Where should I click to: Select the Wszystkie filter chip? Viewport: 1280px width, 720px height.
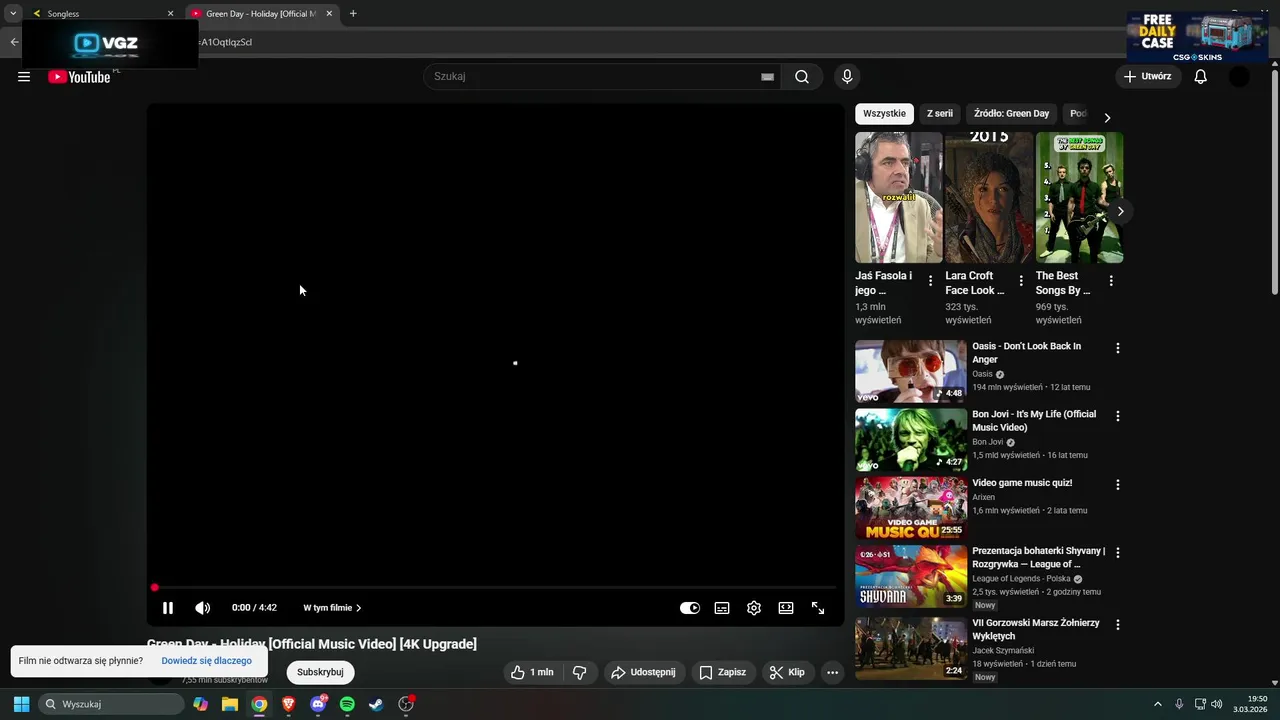tap(884, 114)
